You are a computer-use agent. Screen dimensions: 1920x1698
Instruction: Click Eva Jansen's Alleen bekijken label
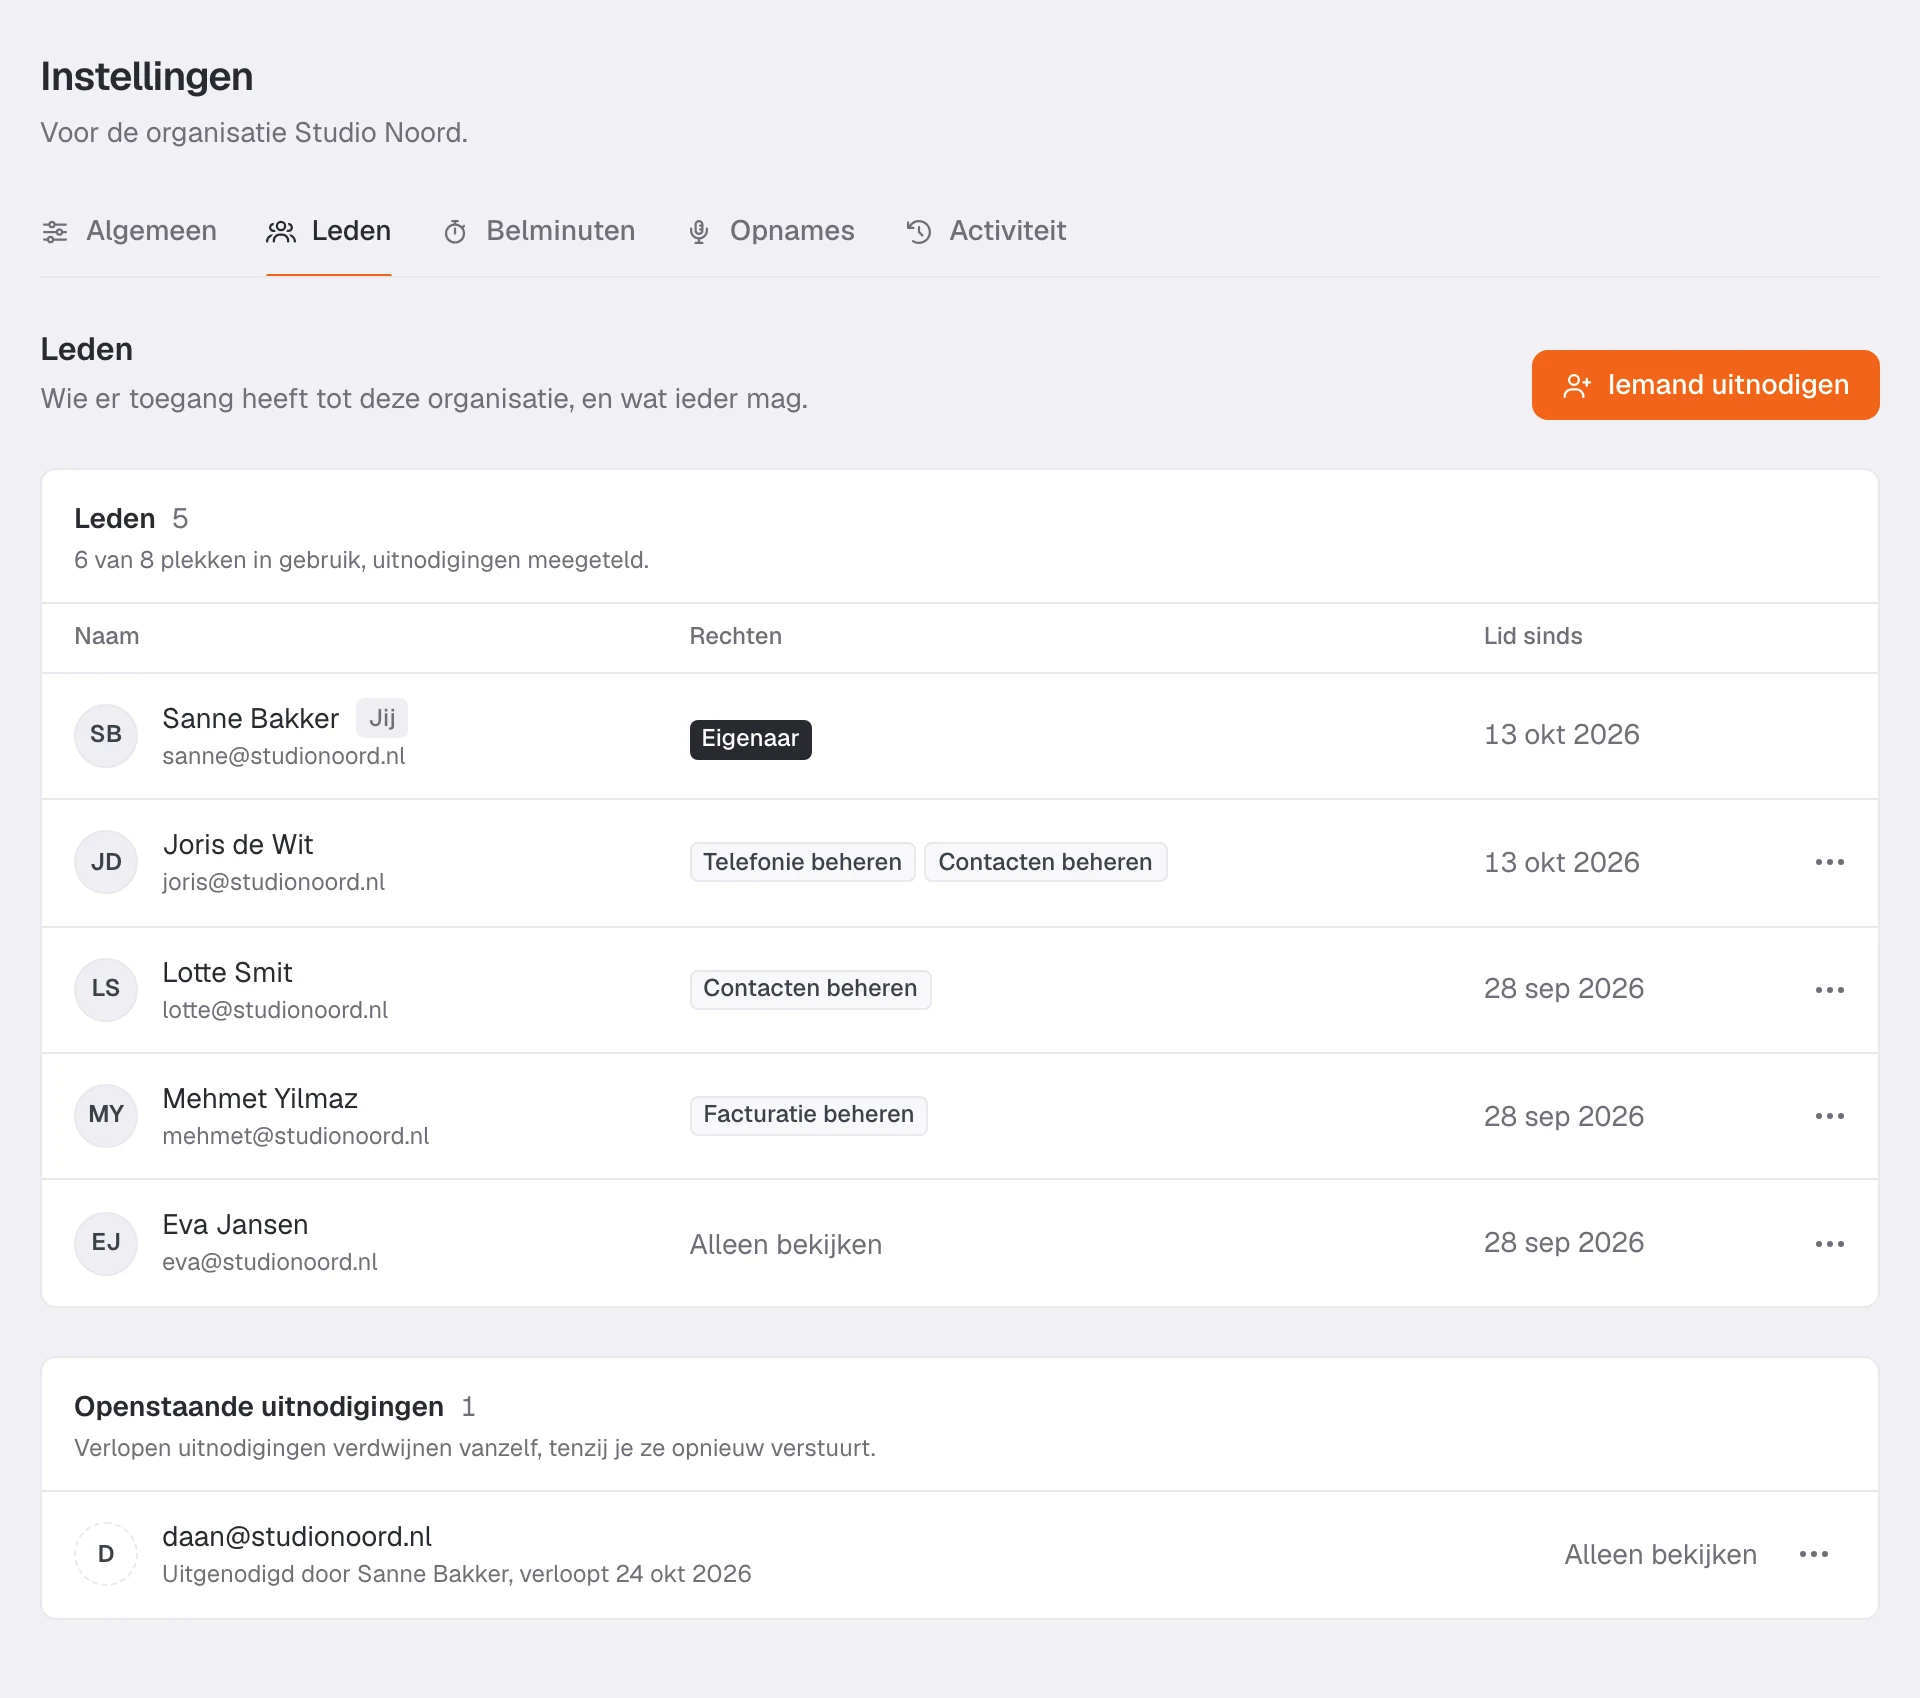(786, 1245)
